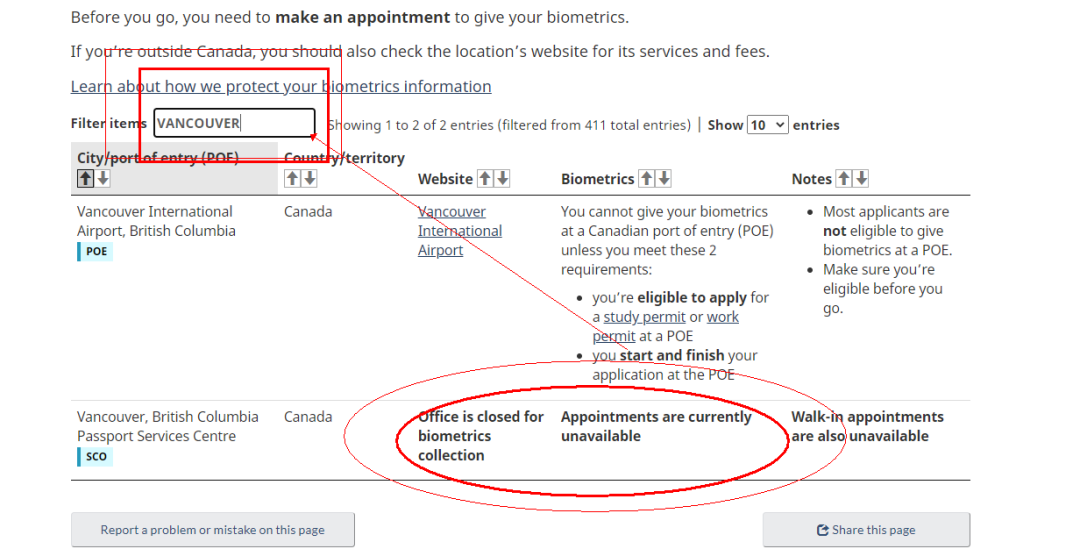Follow the study permit link

(x=643, y=317)
